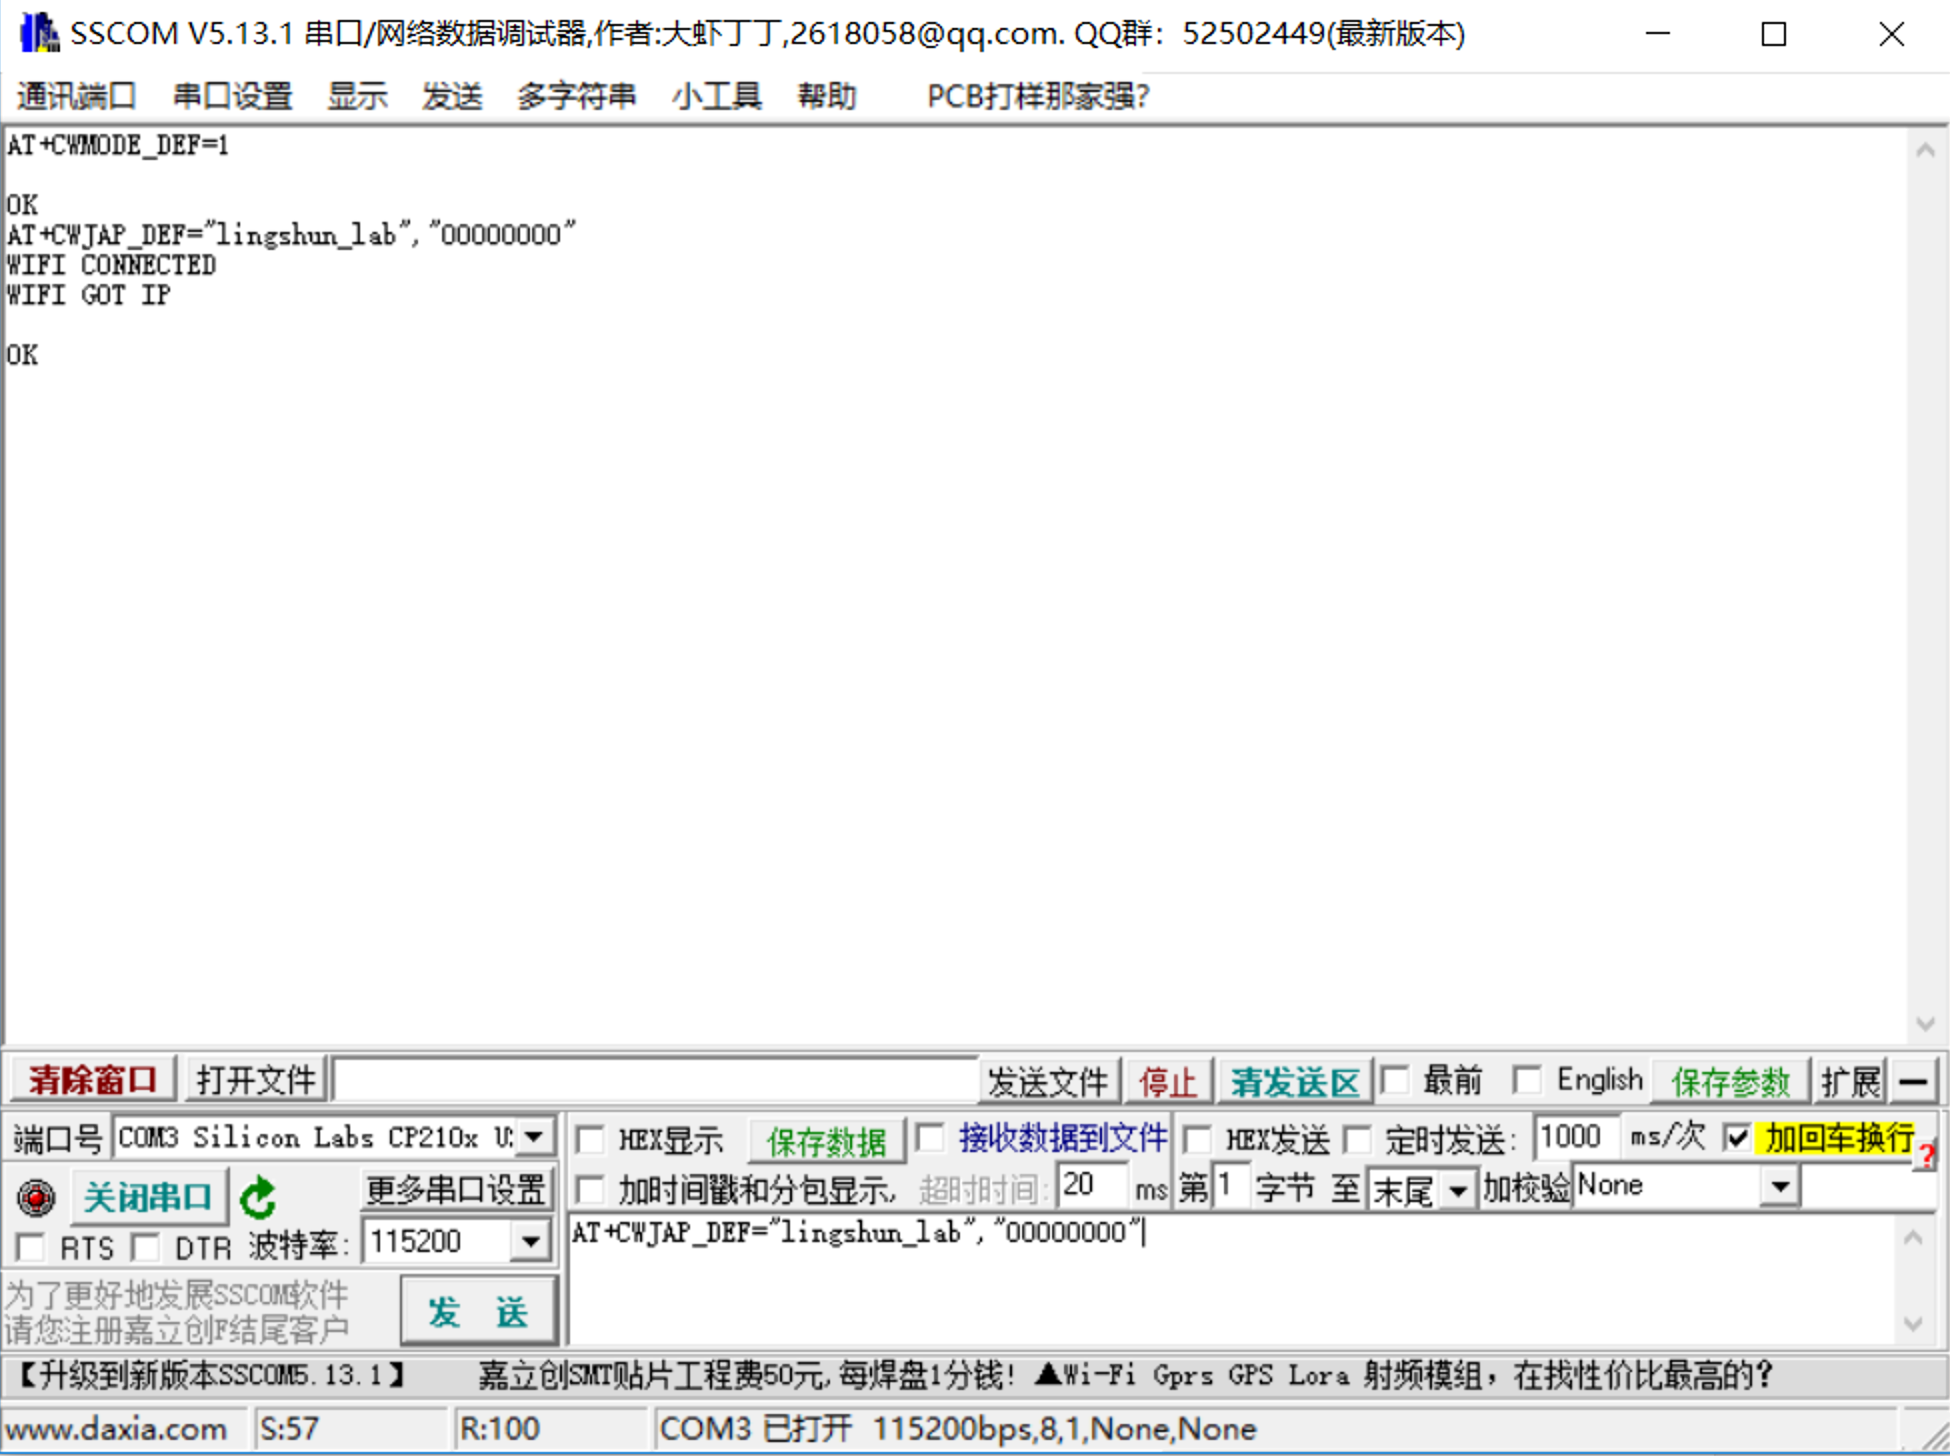Click the minus collapse button beside 扩展
Viewport: 1950px width, 1456px height.
[x=1913, y=1081]
